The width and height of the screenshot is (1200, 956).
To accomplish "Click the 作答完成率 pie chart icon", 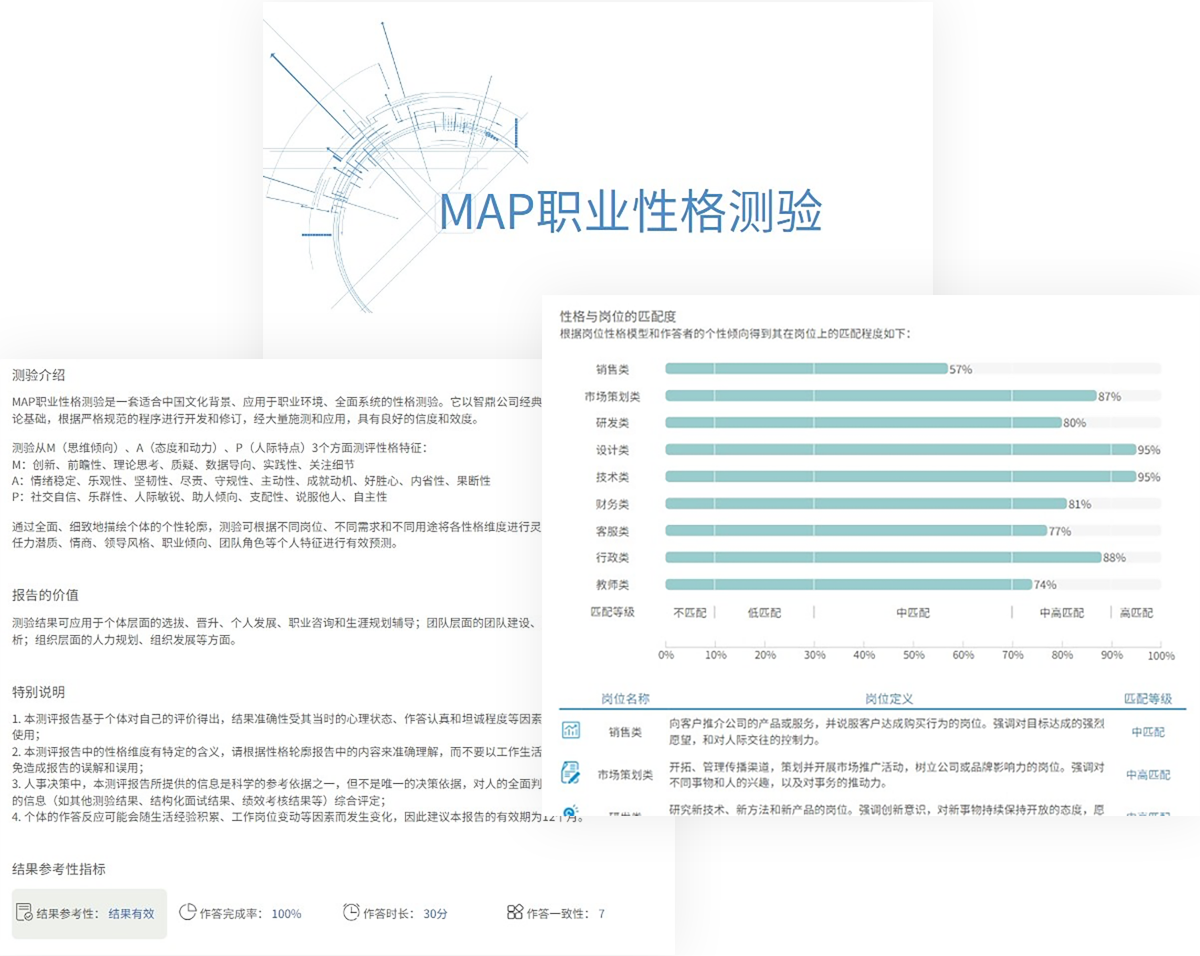I will tap(187, 912).
